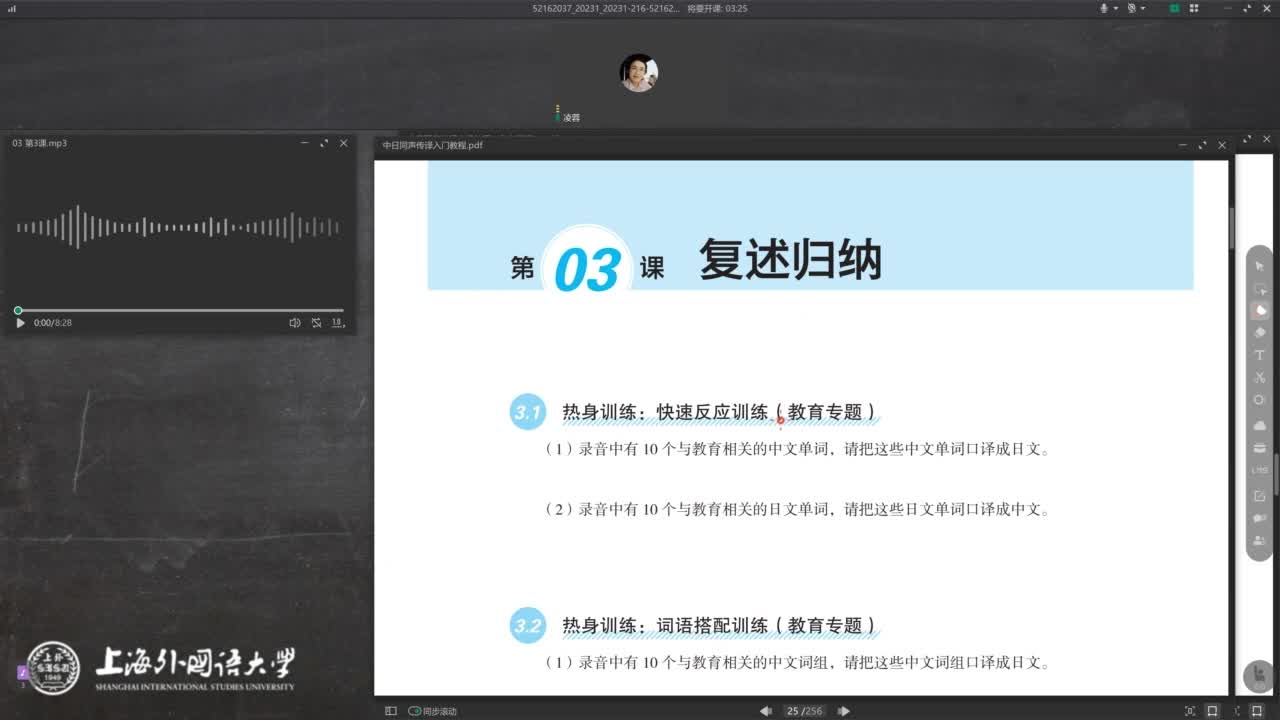Open the microphone device dropdown at top
Screen dimensions: 1280x720
(1114, 8)
